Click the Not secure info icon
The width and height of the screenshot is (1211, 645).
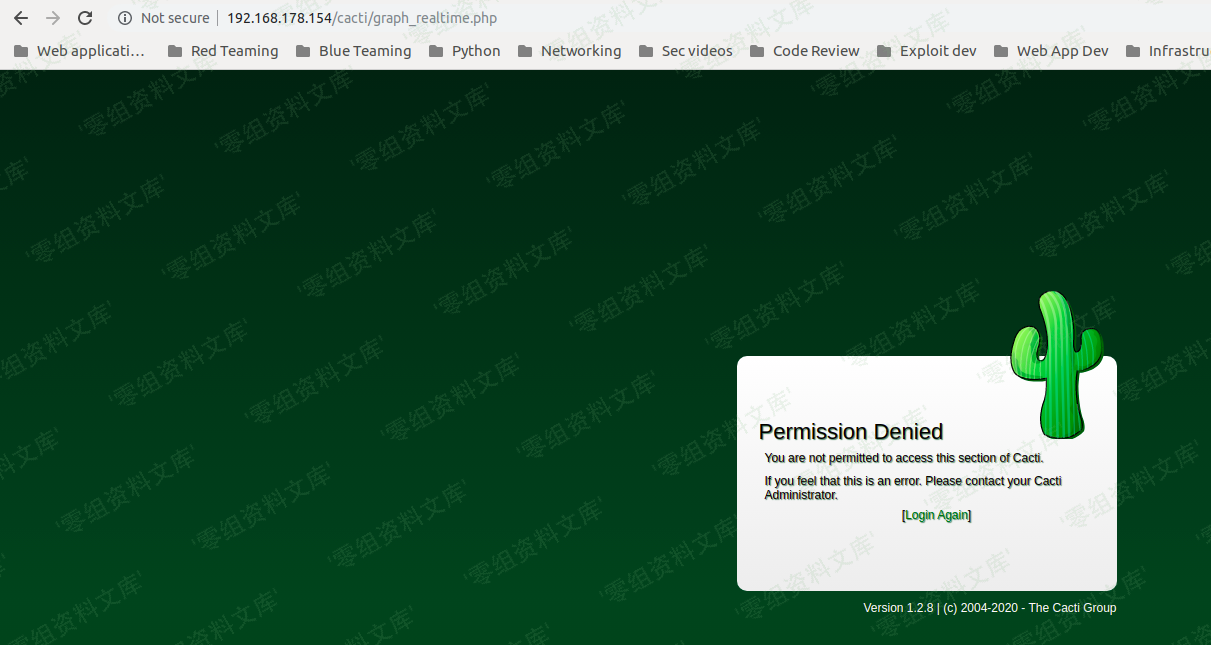[x=125, y=18]
